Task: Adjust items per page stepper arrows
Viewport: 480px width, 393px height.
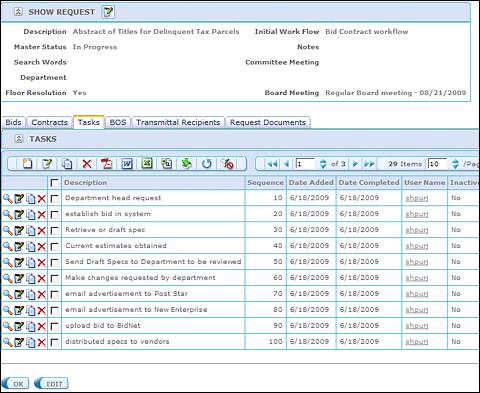Action: [x=455, y=164]
